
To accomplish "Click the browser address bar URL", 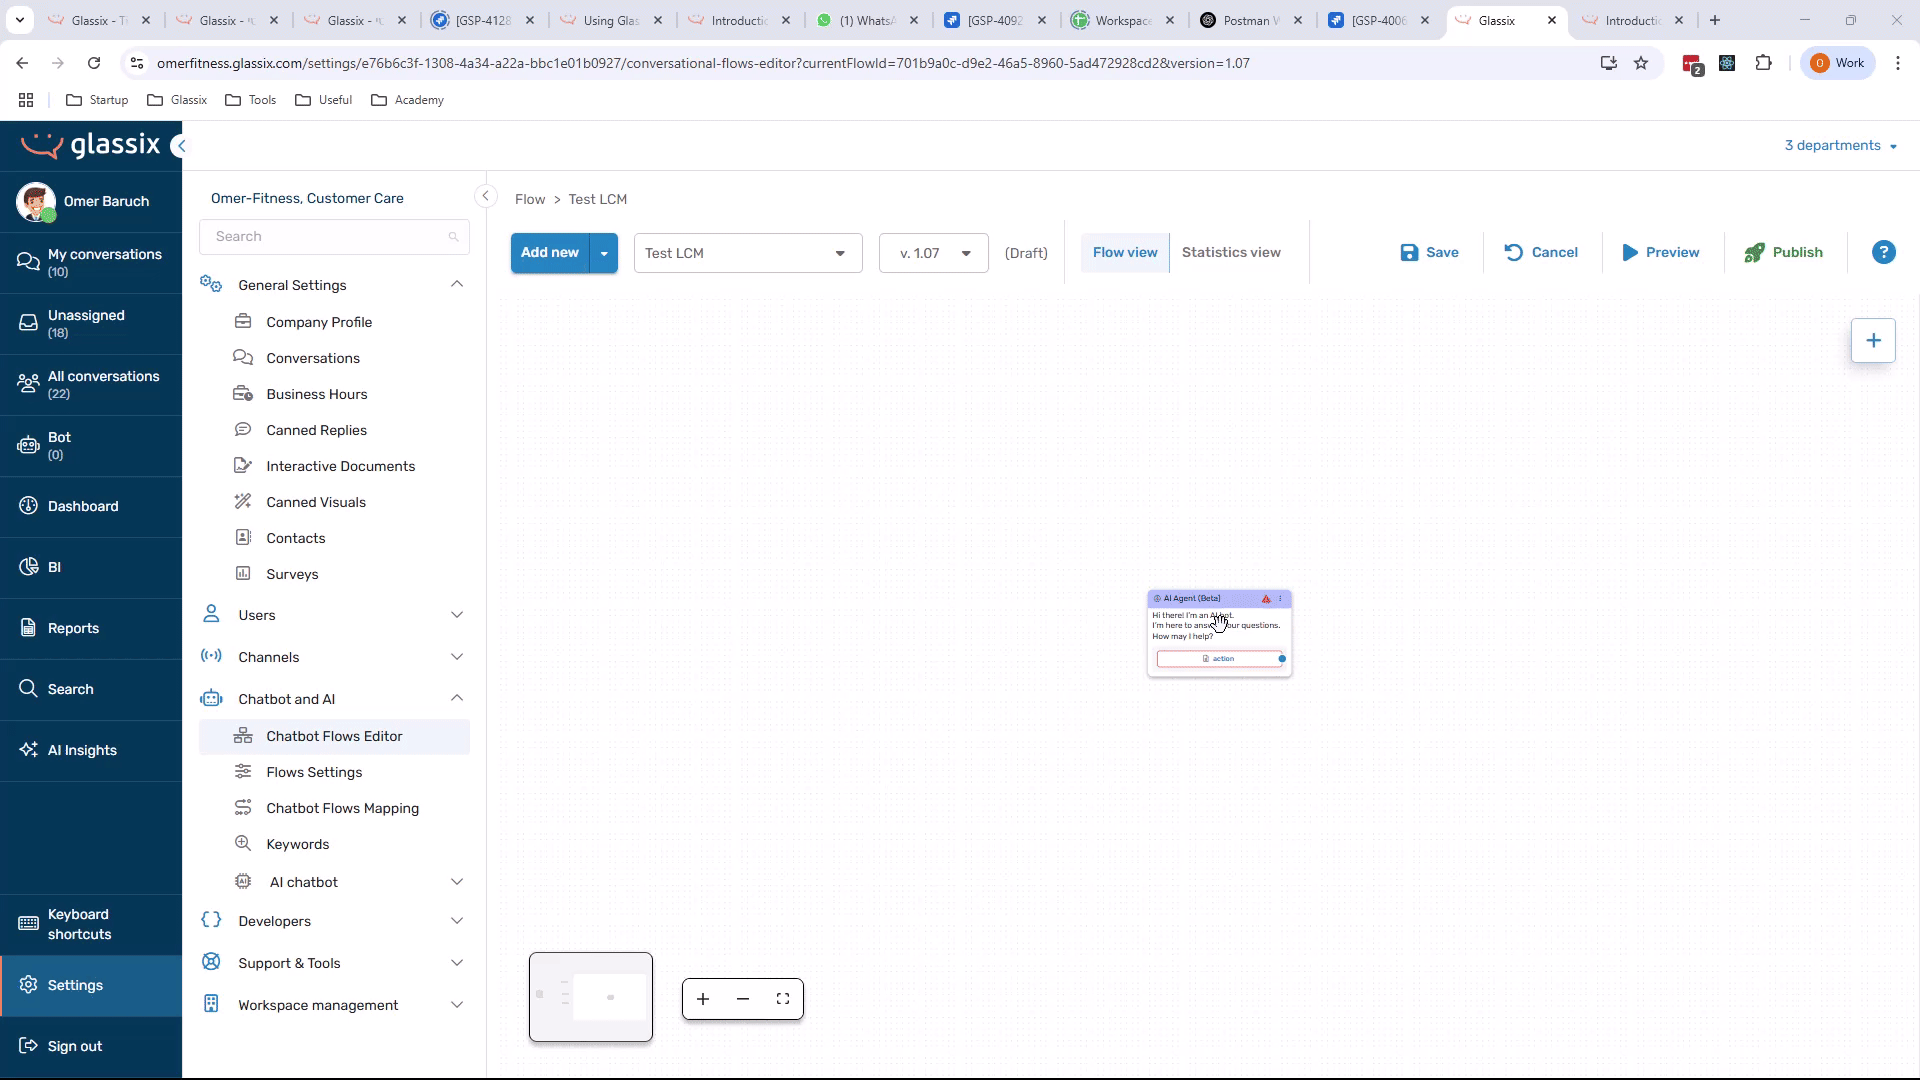I will tap(703, 63).
